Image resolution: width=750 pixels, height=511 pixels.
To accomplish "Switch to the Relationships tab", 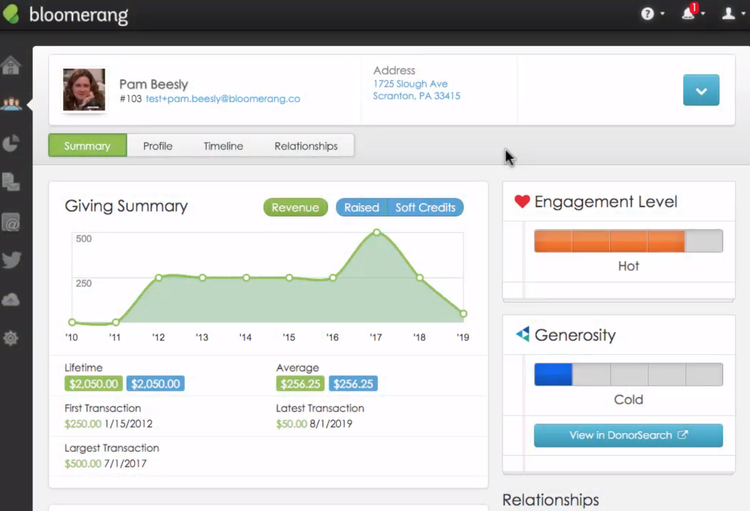I will coord(306,145).
